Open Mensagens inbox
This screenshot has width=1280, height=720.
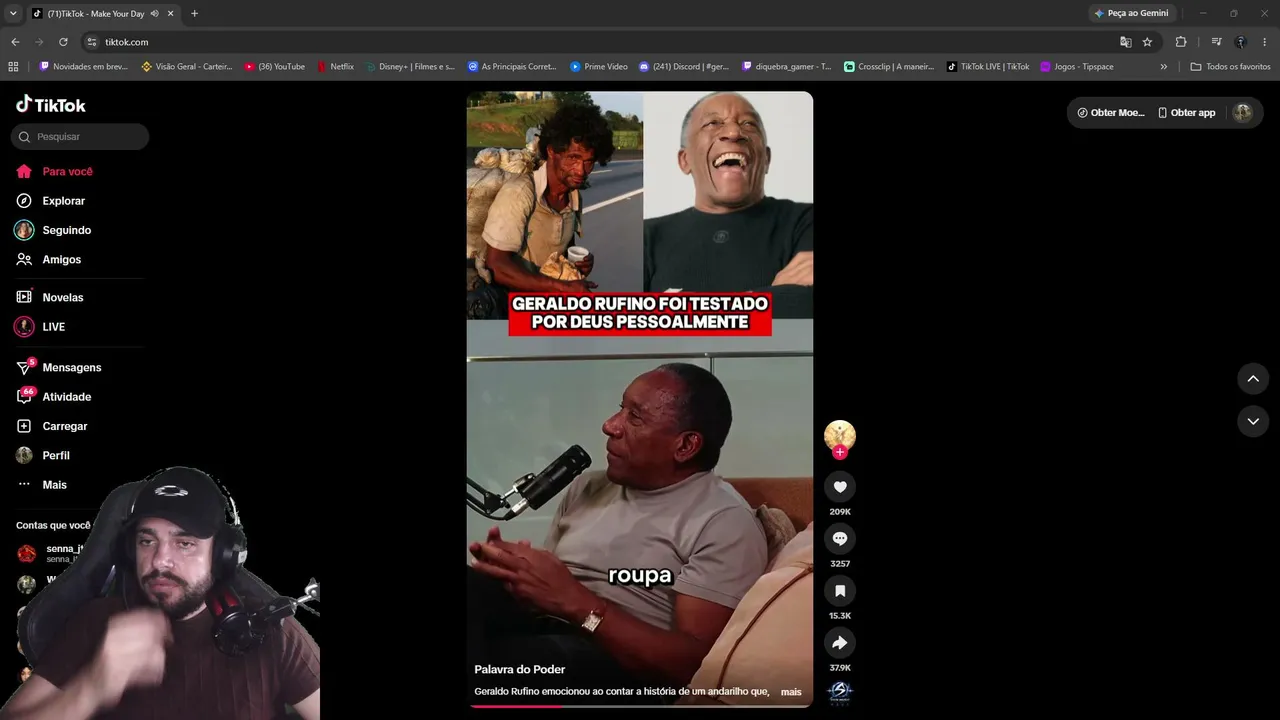(59, 368)
